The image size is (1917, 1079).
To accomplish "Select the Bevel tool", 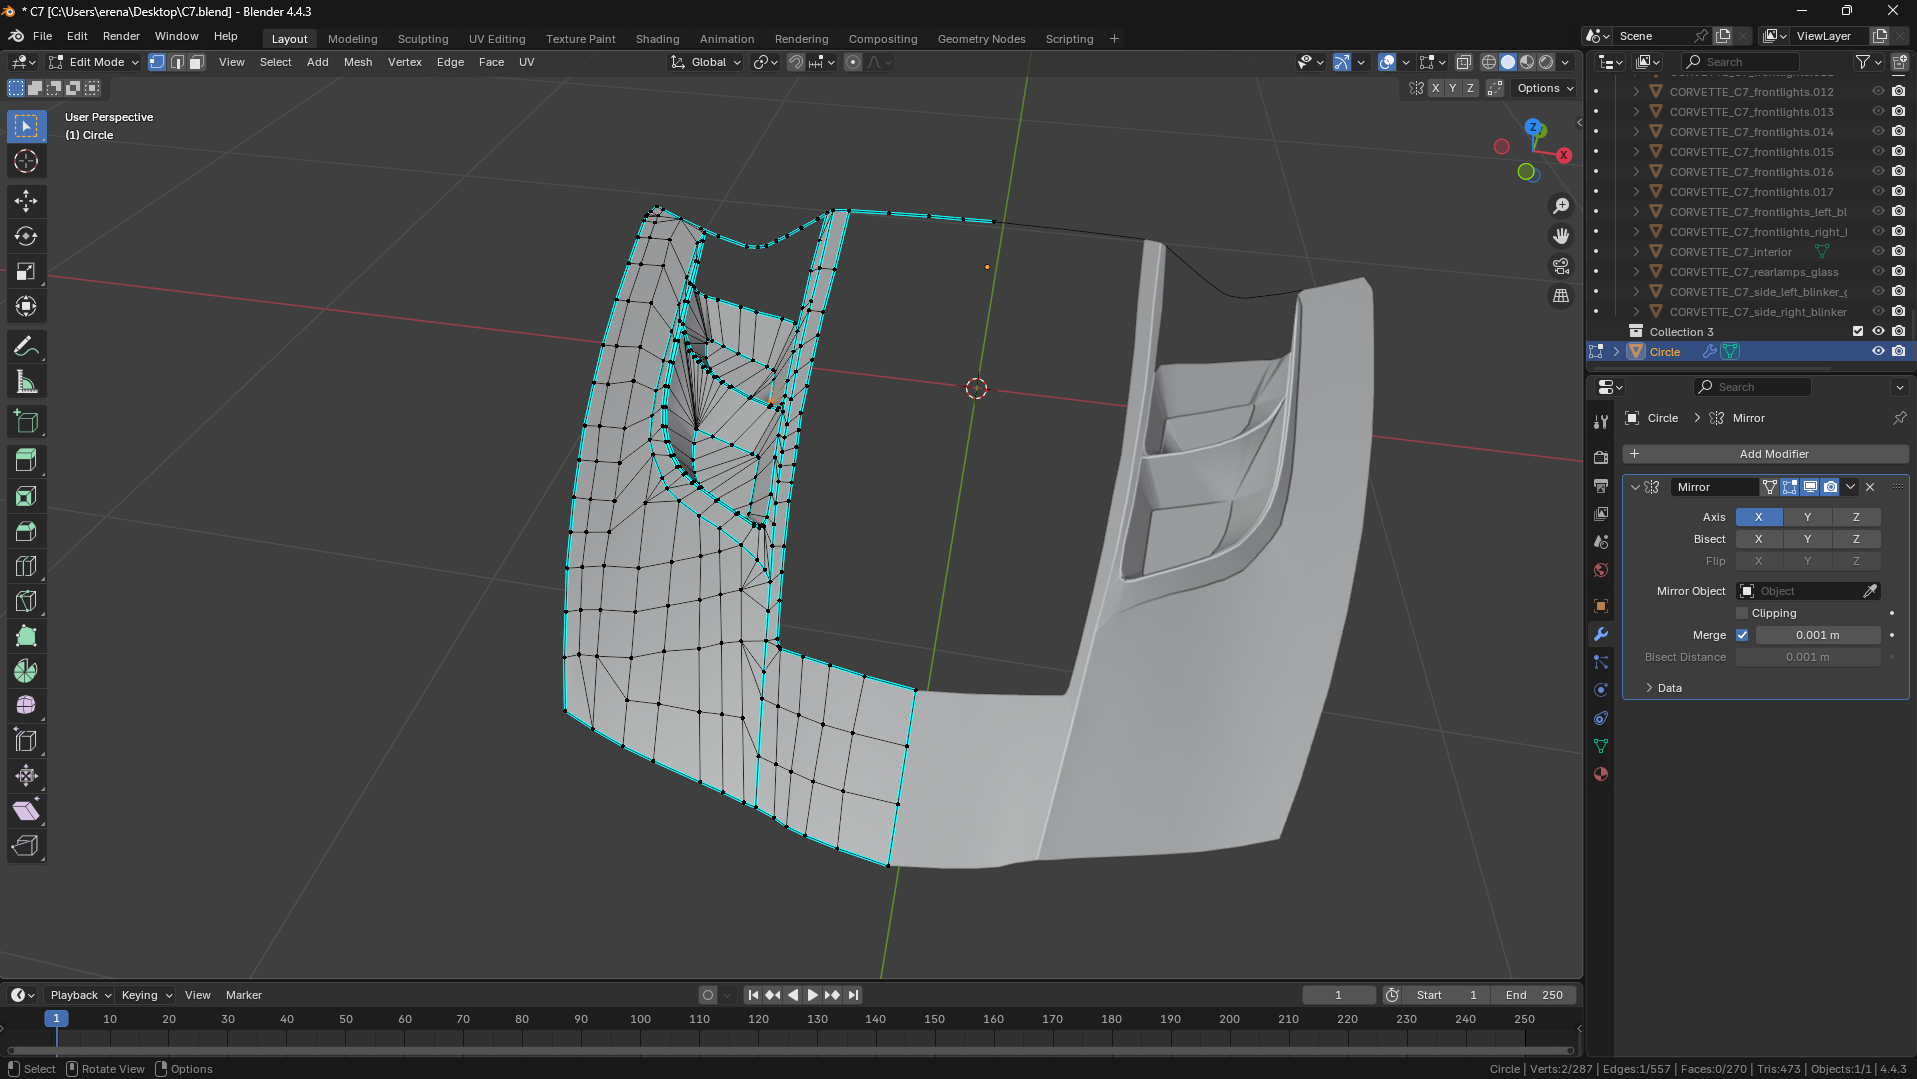I will [x=26, y=531].
